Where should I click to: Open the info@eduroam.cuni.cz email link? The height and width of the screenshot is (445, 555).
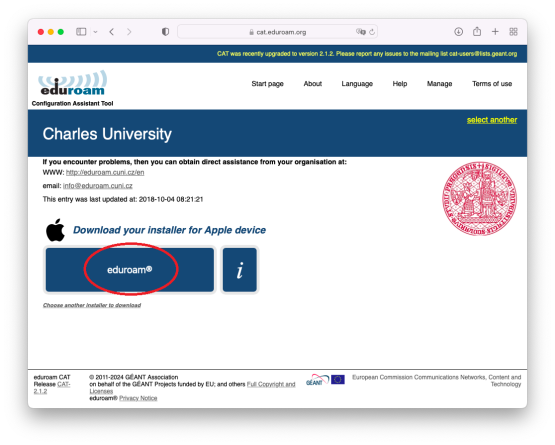click(x=98, y=186)
